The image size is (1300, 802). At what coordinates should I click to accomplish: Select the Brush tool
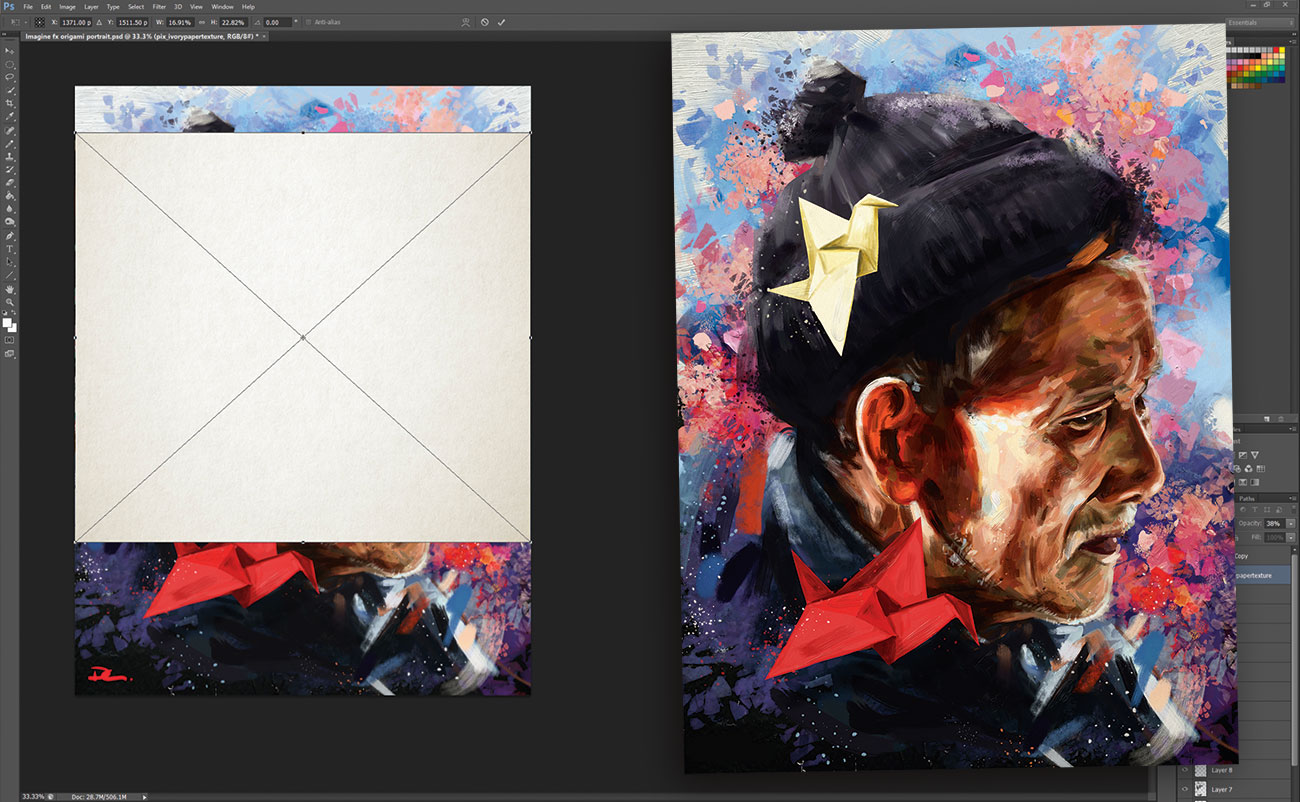11,145
